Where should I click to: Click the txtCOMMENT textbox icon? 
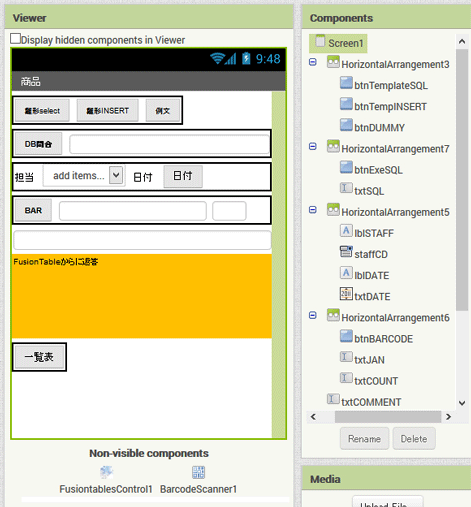[333, 399]
